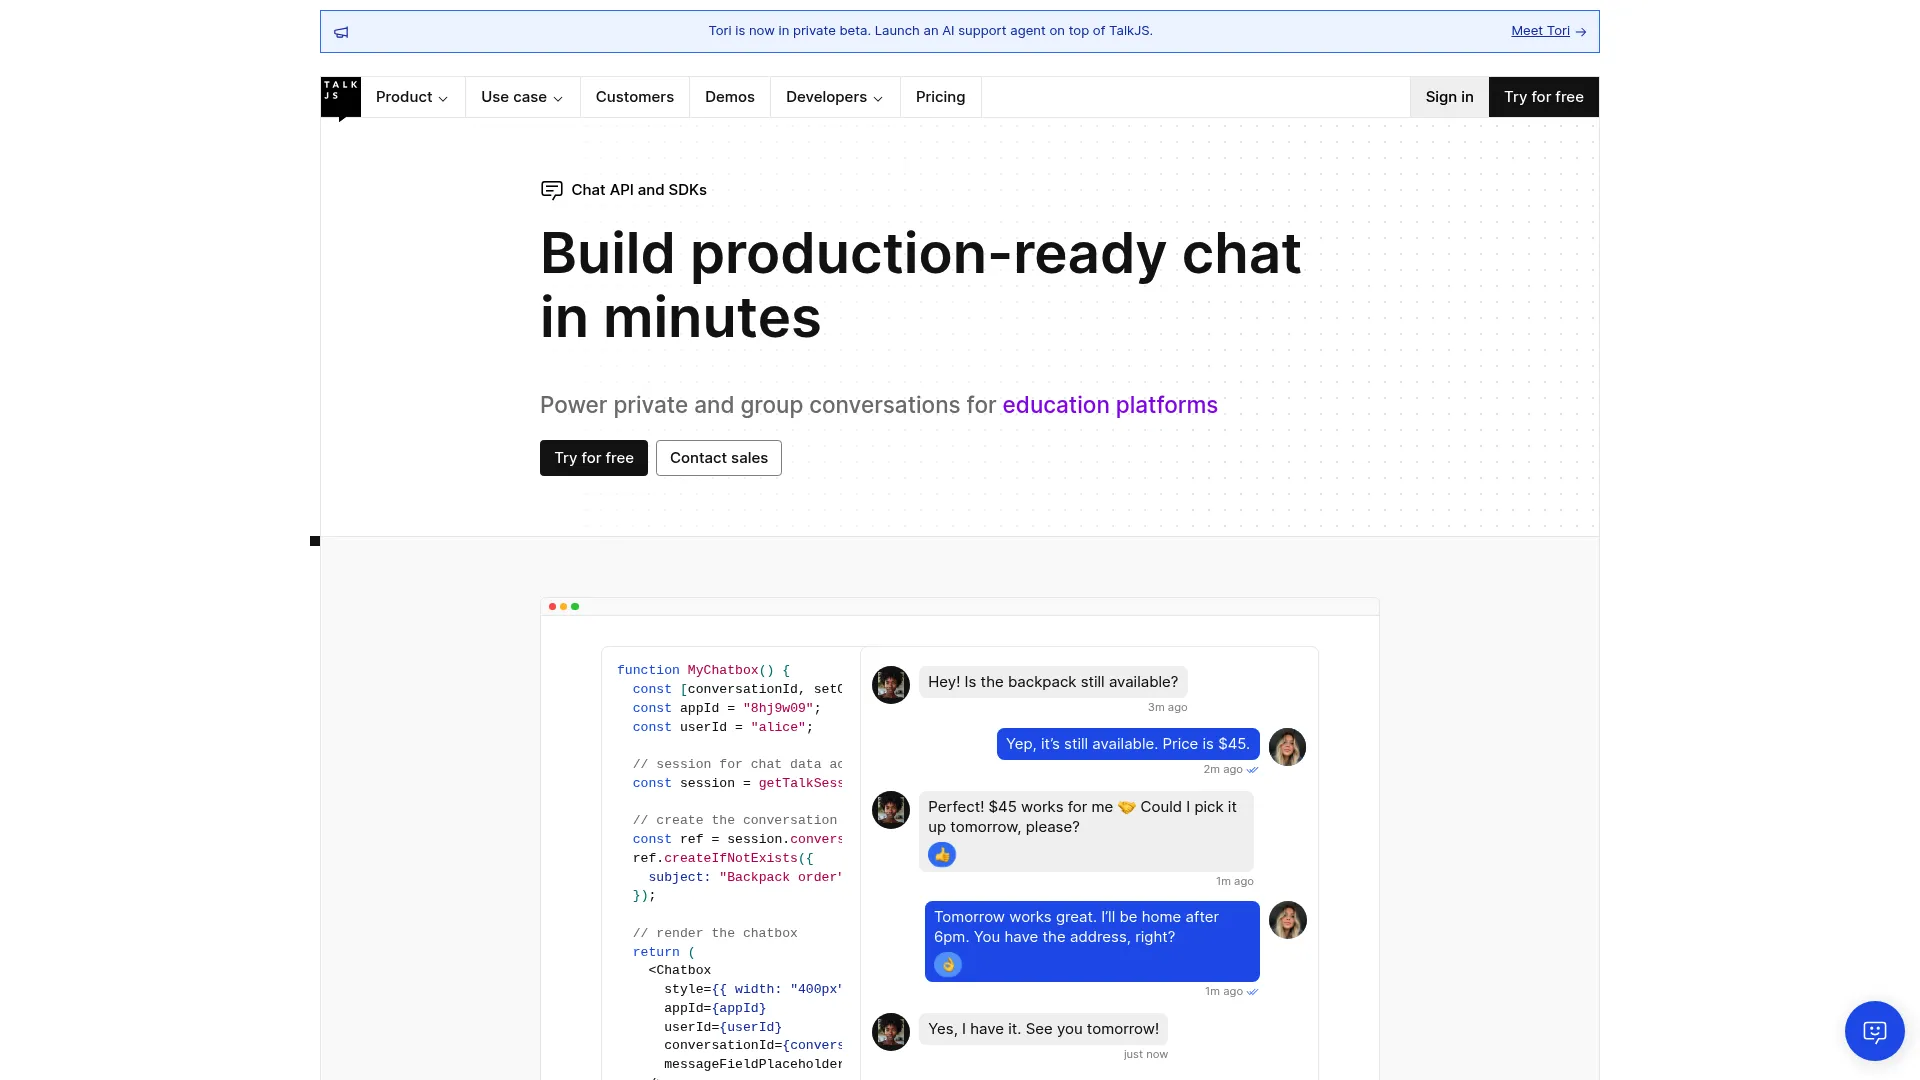Open the Customers page

635,97
